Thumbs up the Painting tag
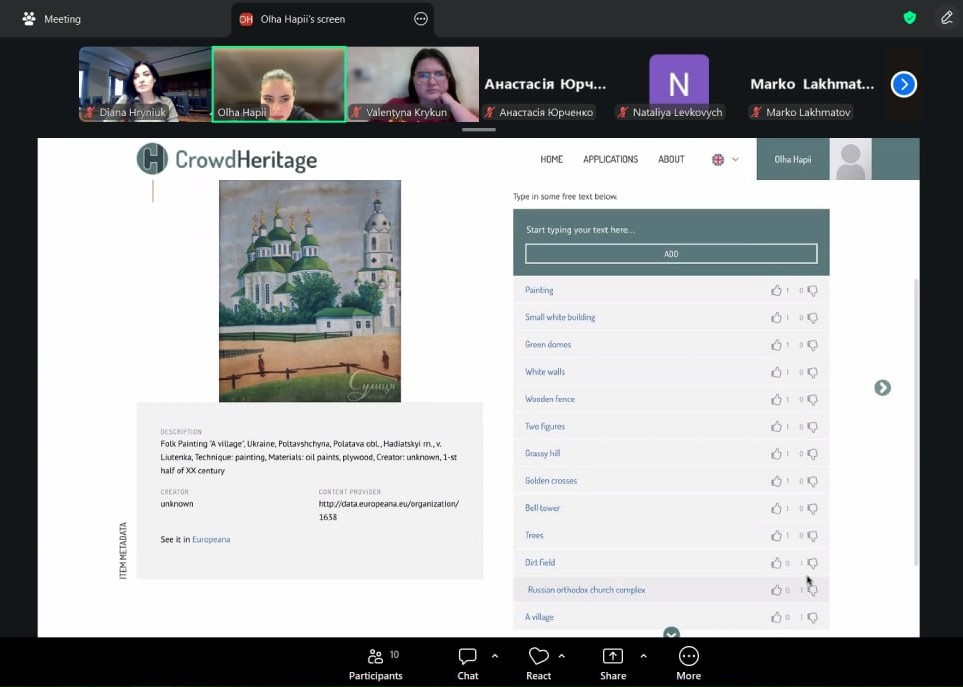Viewport: 963px width, 687px height. pyautogui.click(x=776, y=291)
